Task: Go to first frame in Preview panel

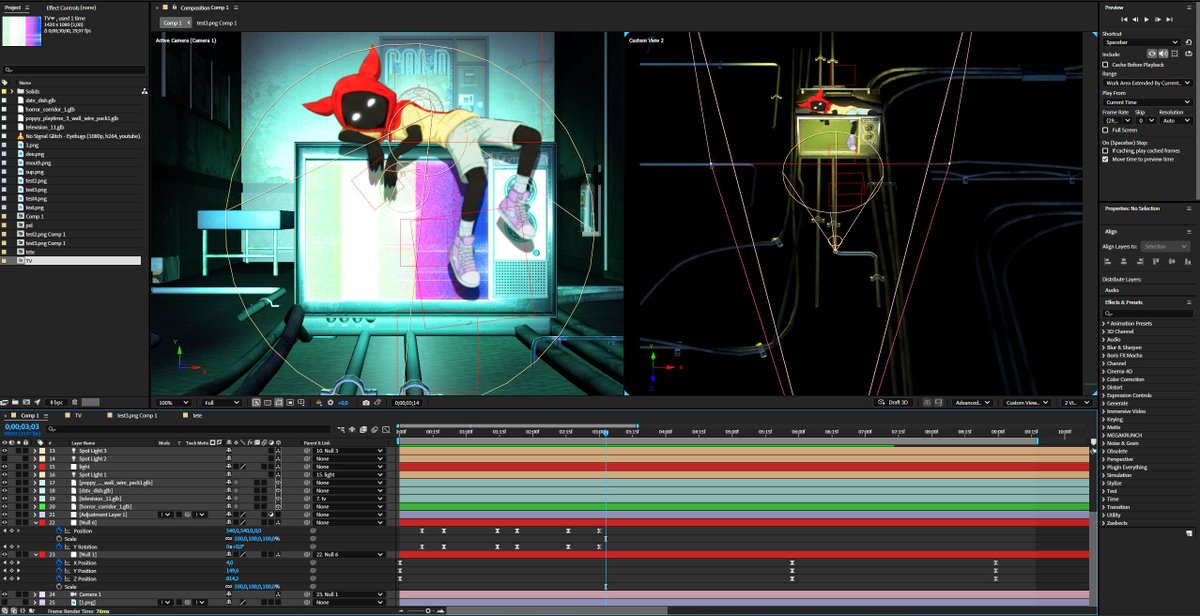Action: [x=1124, y=19]
